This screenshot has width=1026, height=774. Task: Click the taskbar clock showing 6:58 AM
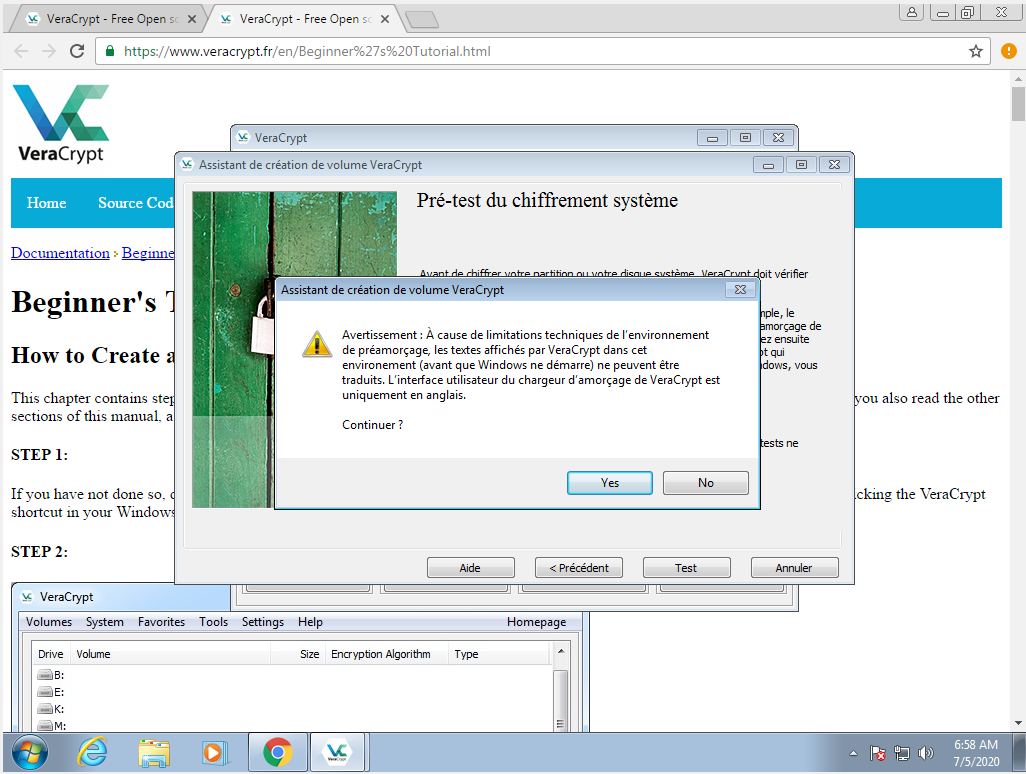click(x=976, y=752)
